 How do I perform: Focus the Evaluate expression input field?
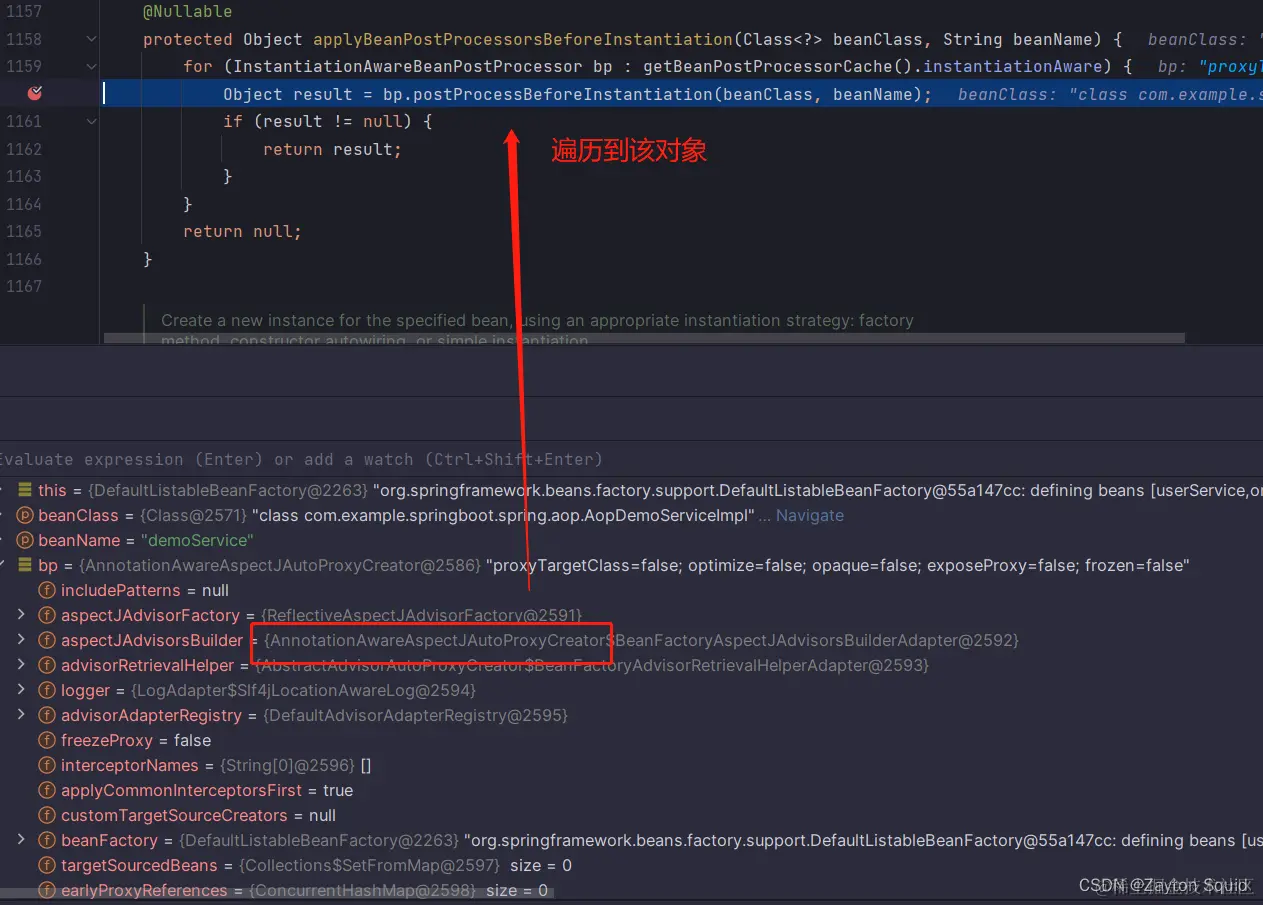point(631,459)
